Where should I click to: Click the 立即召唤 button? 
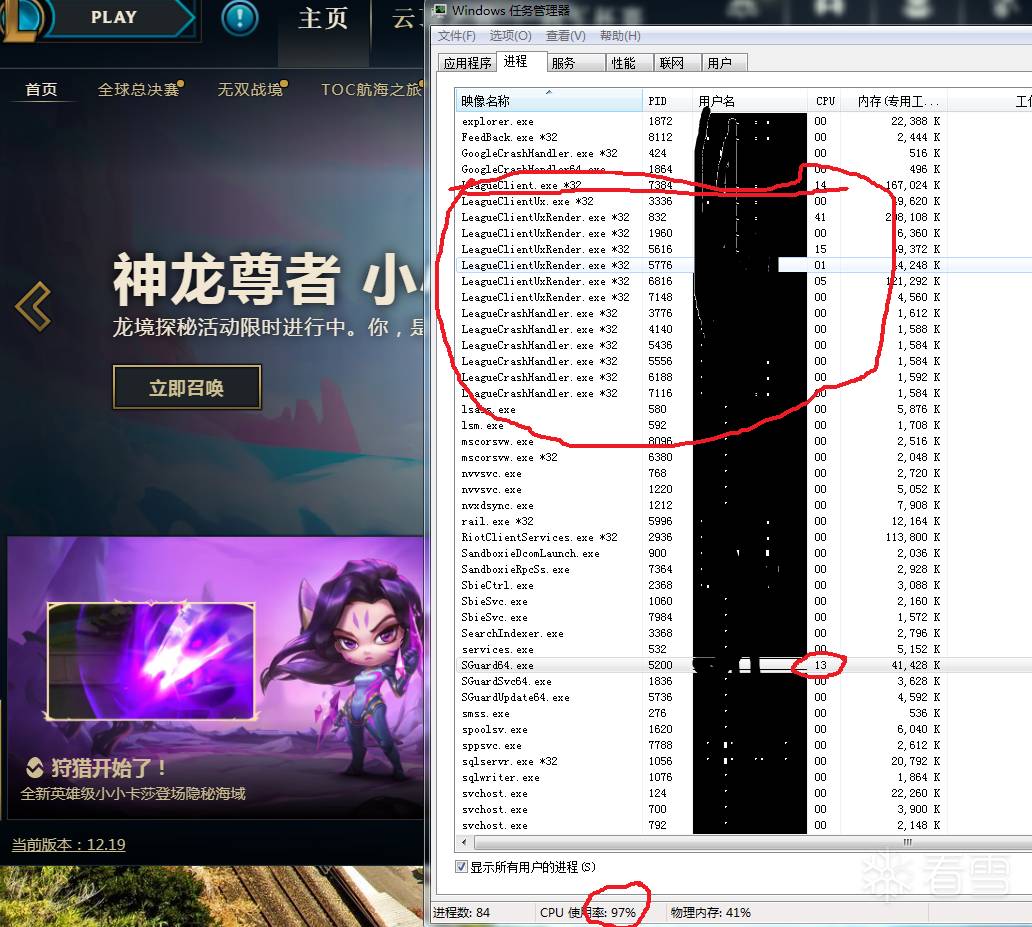[187, 388]
